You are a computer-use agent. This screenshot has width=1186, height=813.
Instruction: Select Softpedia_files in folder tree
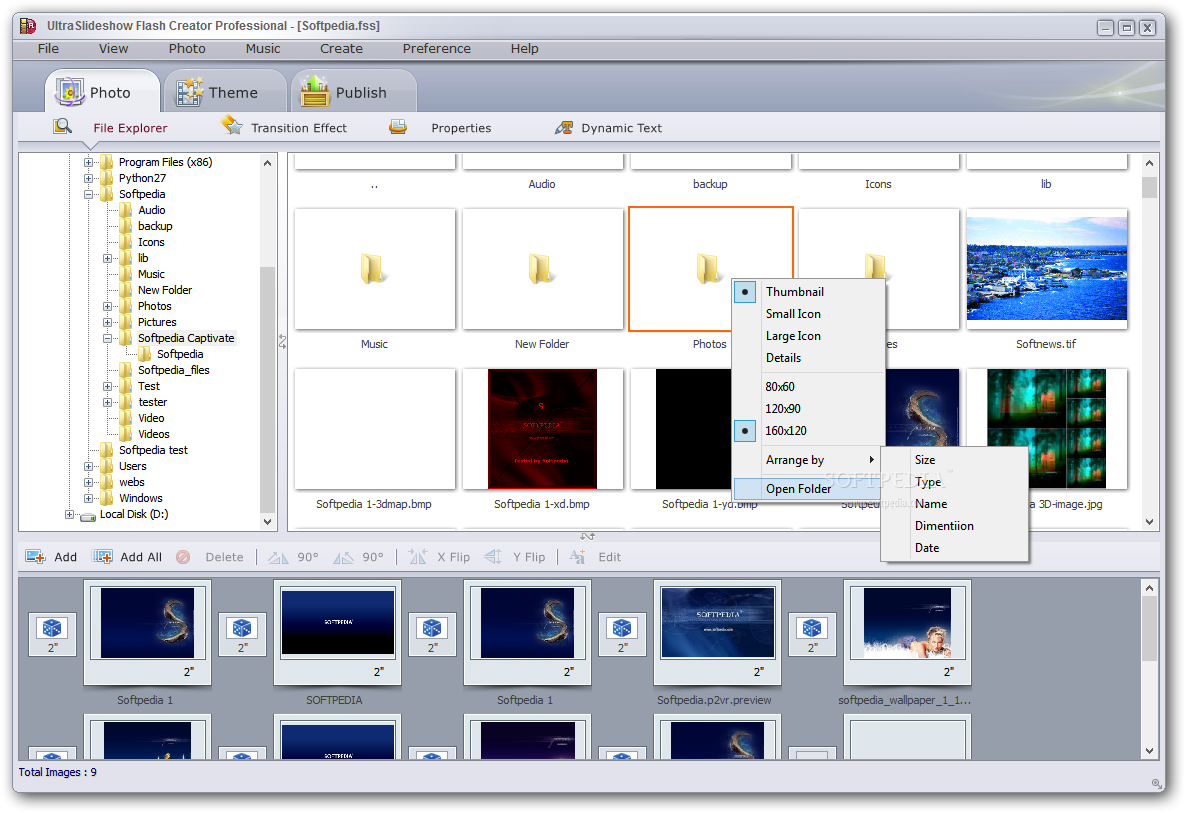pos(173,370)
